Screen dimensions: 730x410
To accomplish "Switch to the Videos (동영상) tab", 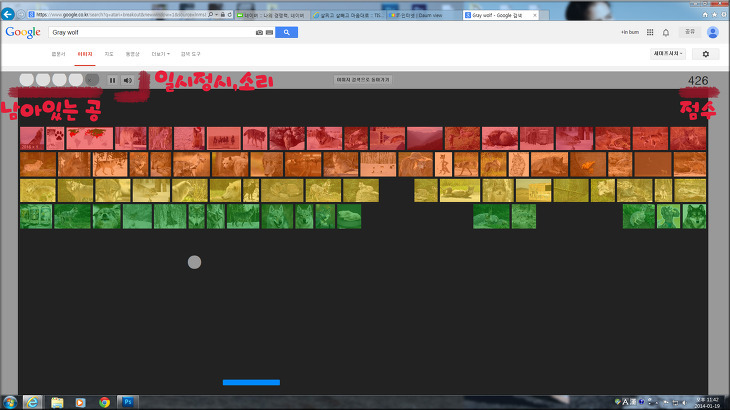I will 133,54.
